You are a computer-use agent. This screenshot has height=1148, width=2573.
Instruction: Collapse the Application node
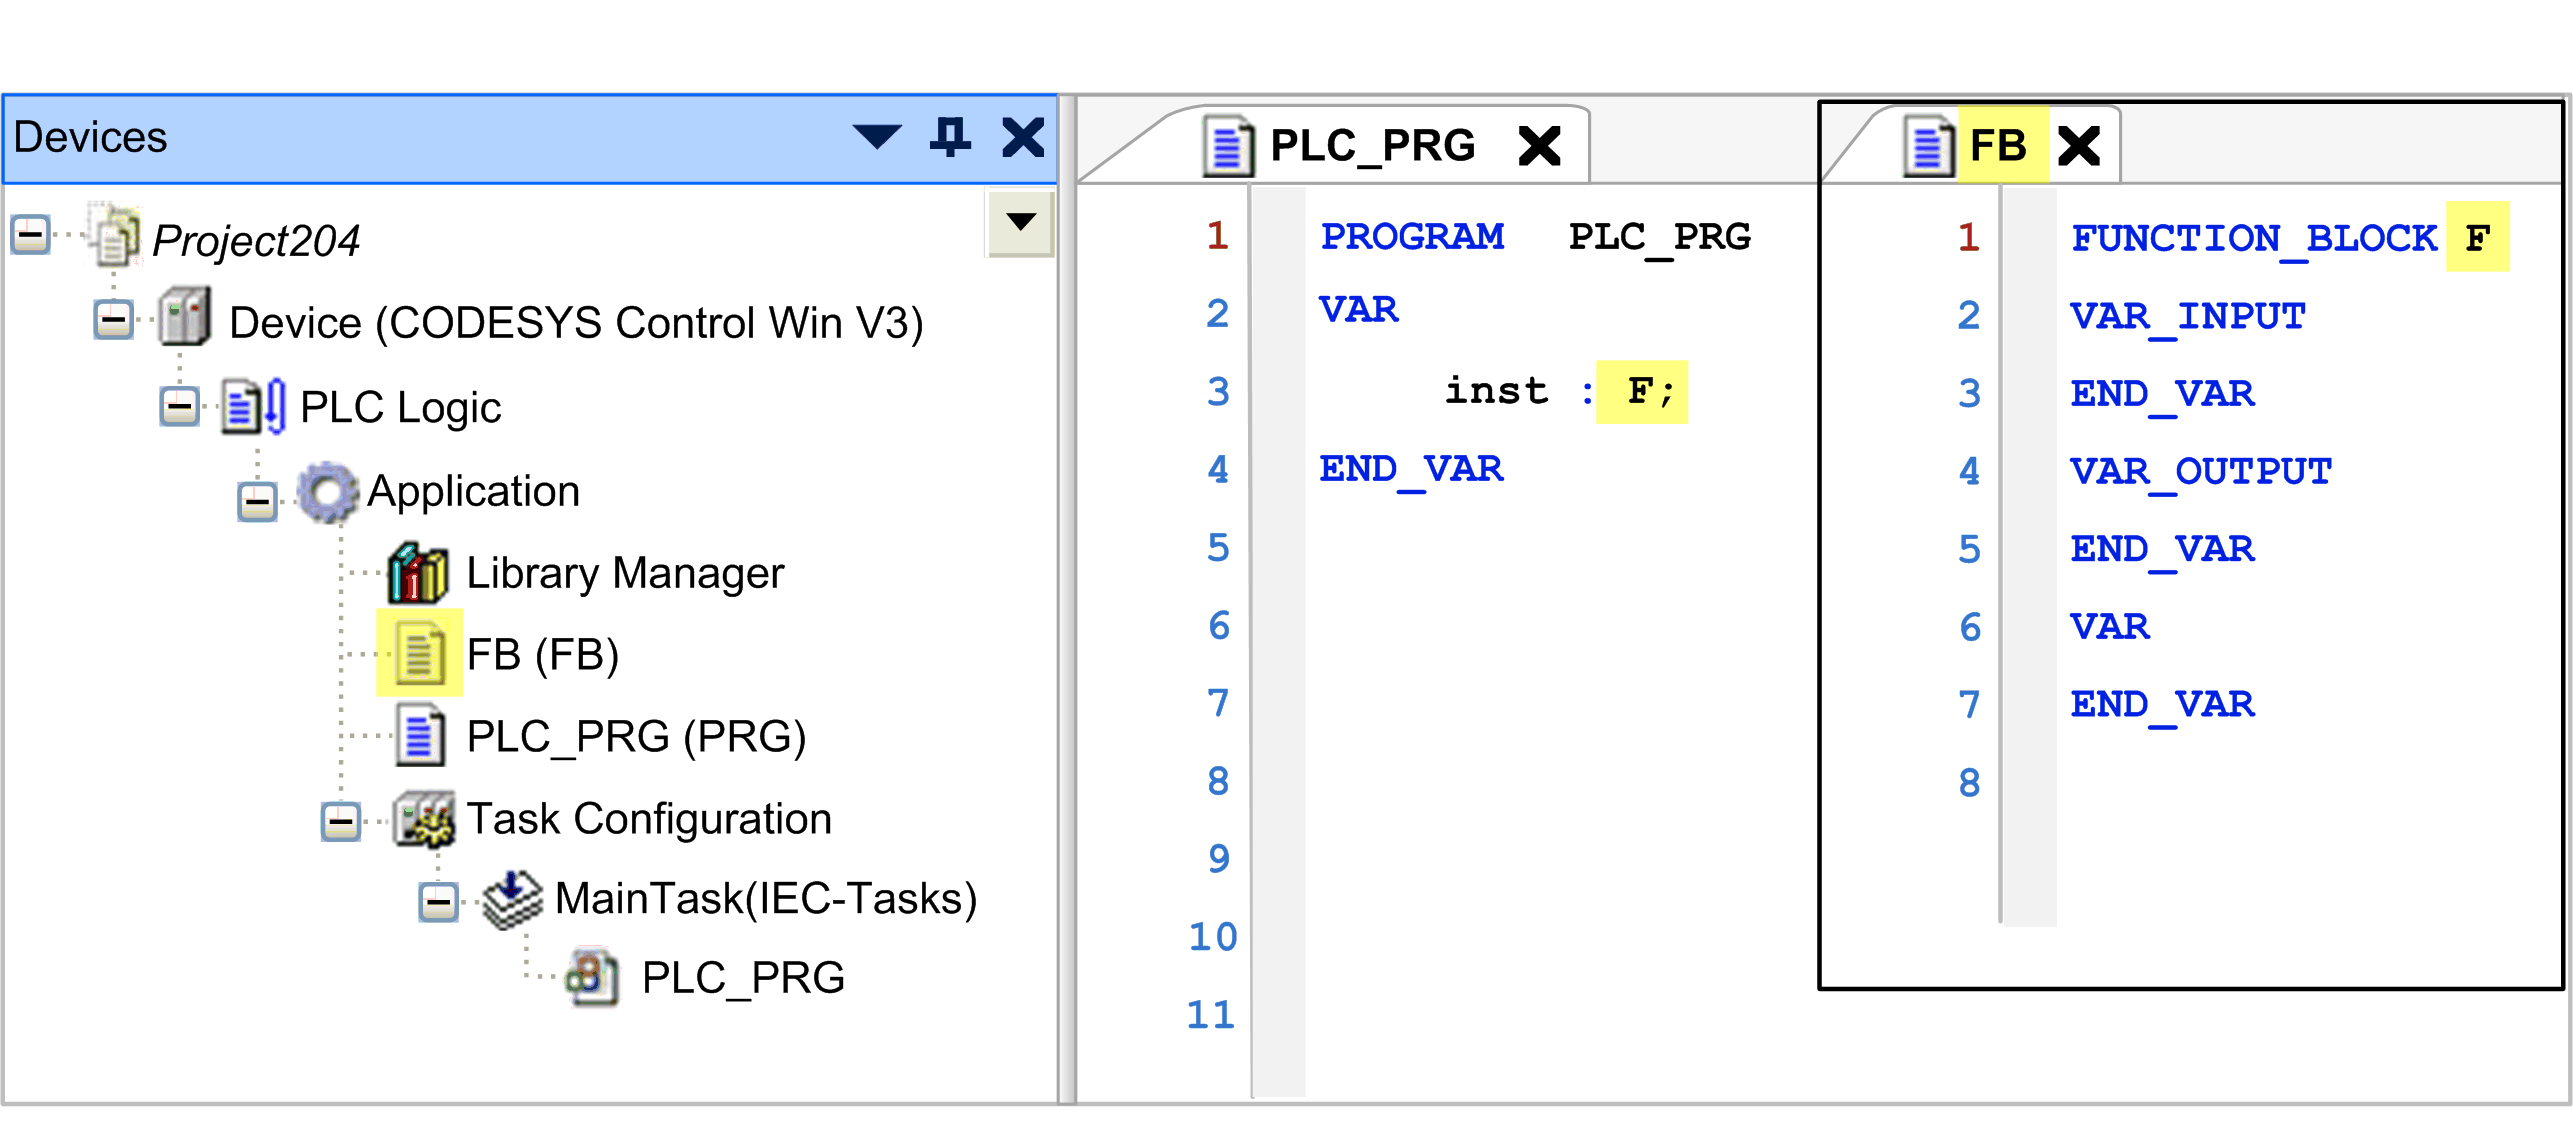point(257,502)
